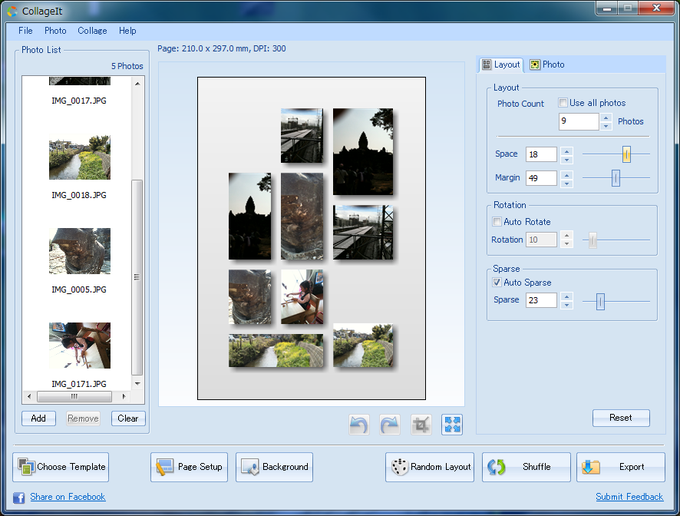Open the Collage menu
The image size is (680, 516).
92,31
